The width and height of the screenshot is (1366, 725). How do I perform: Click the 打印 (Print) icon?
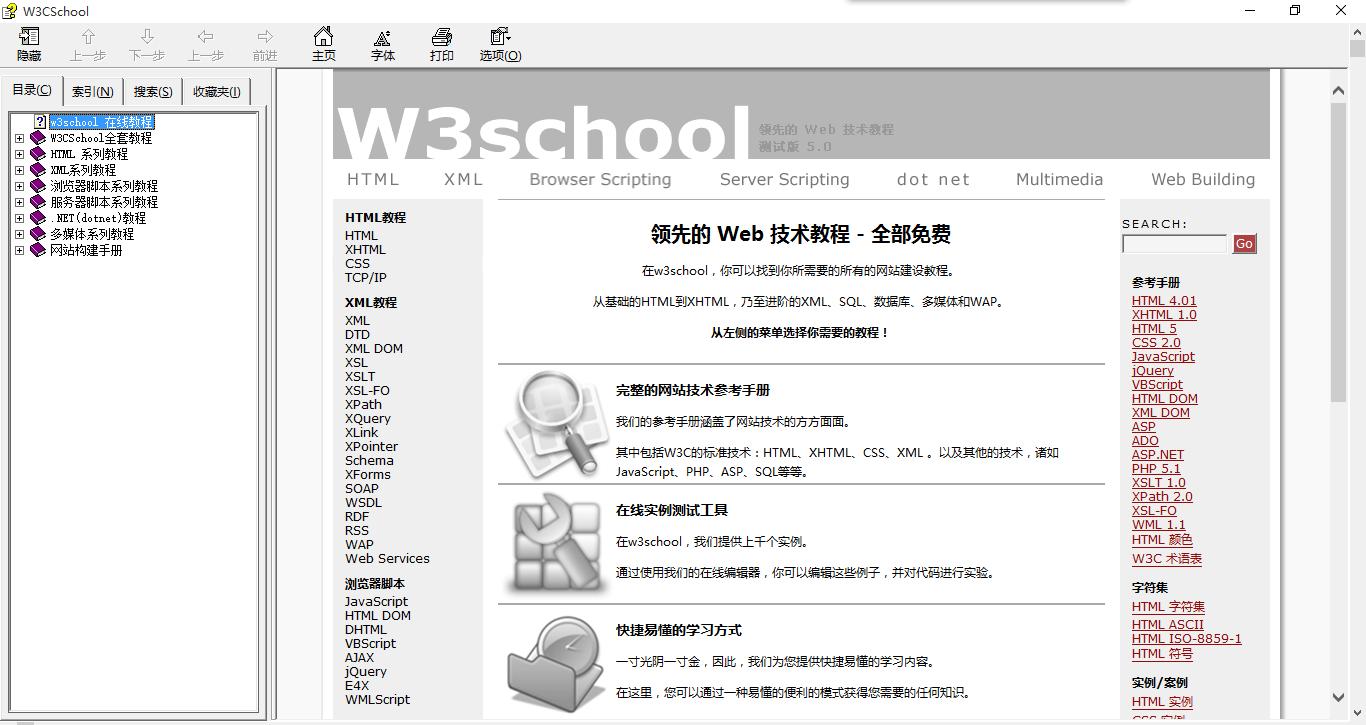tap(441, 43)
